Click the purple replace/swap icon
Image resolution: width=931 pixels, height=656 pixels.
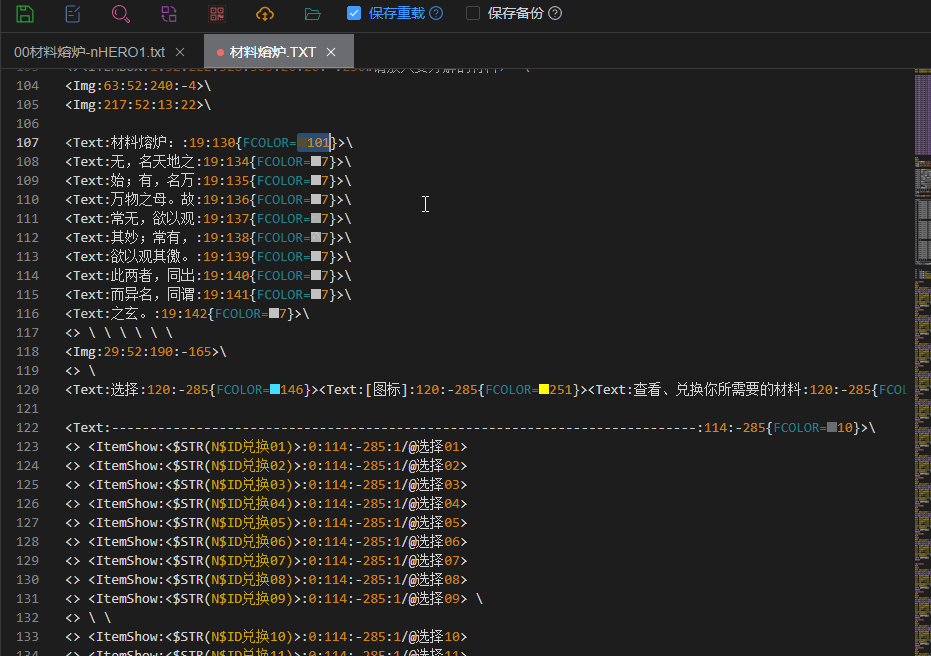click(x=169, y=14)
